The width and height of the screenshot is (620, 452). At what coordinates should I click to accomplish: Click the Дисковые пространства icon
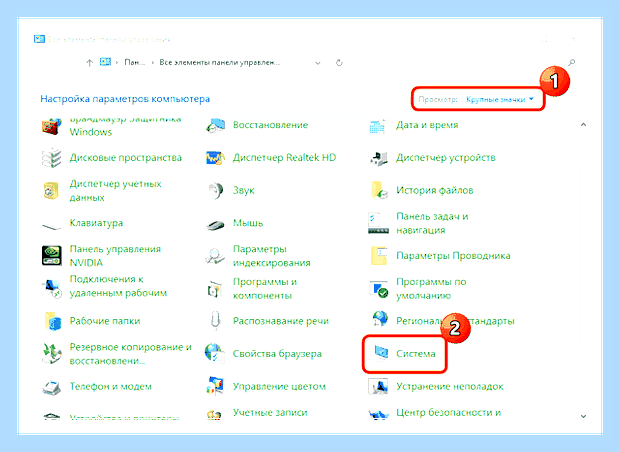click(x=51, y=158)
